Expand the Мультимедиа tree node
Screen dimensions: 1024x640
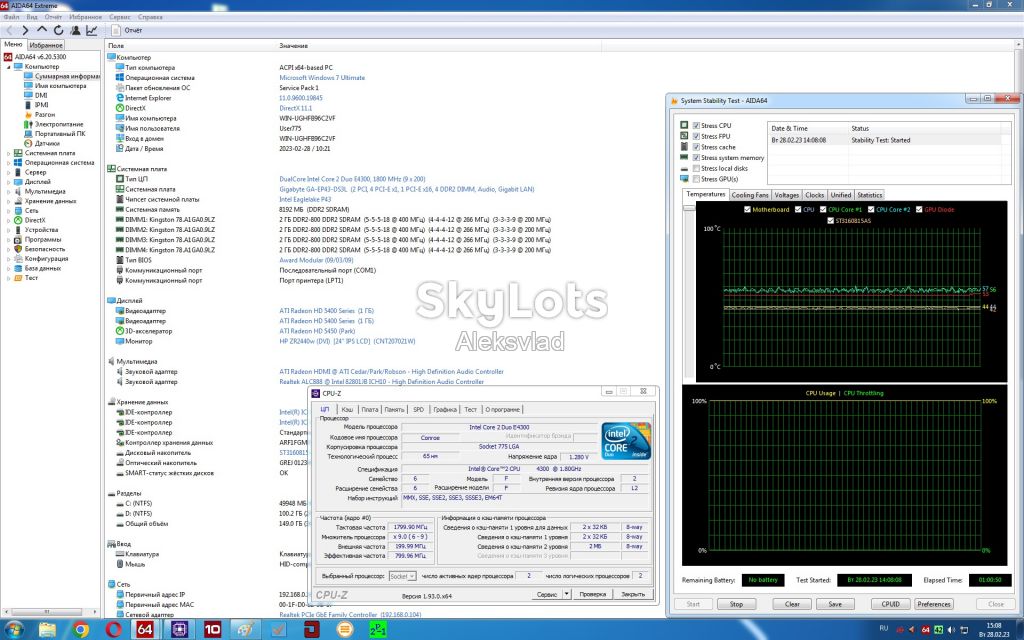[x=8, y=191]
